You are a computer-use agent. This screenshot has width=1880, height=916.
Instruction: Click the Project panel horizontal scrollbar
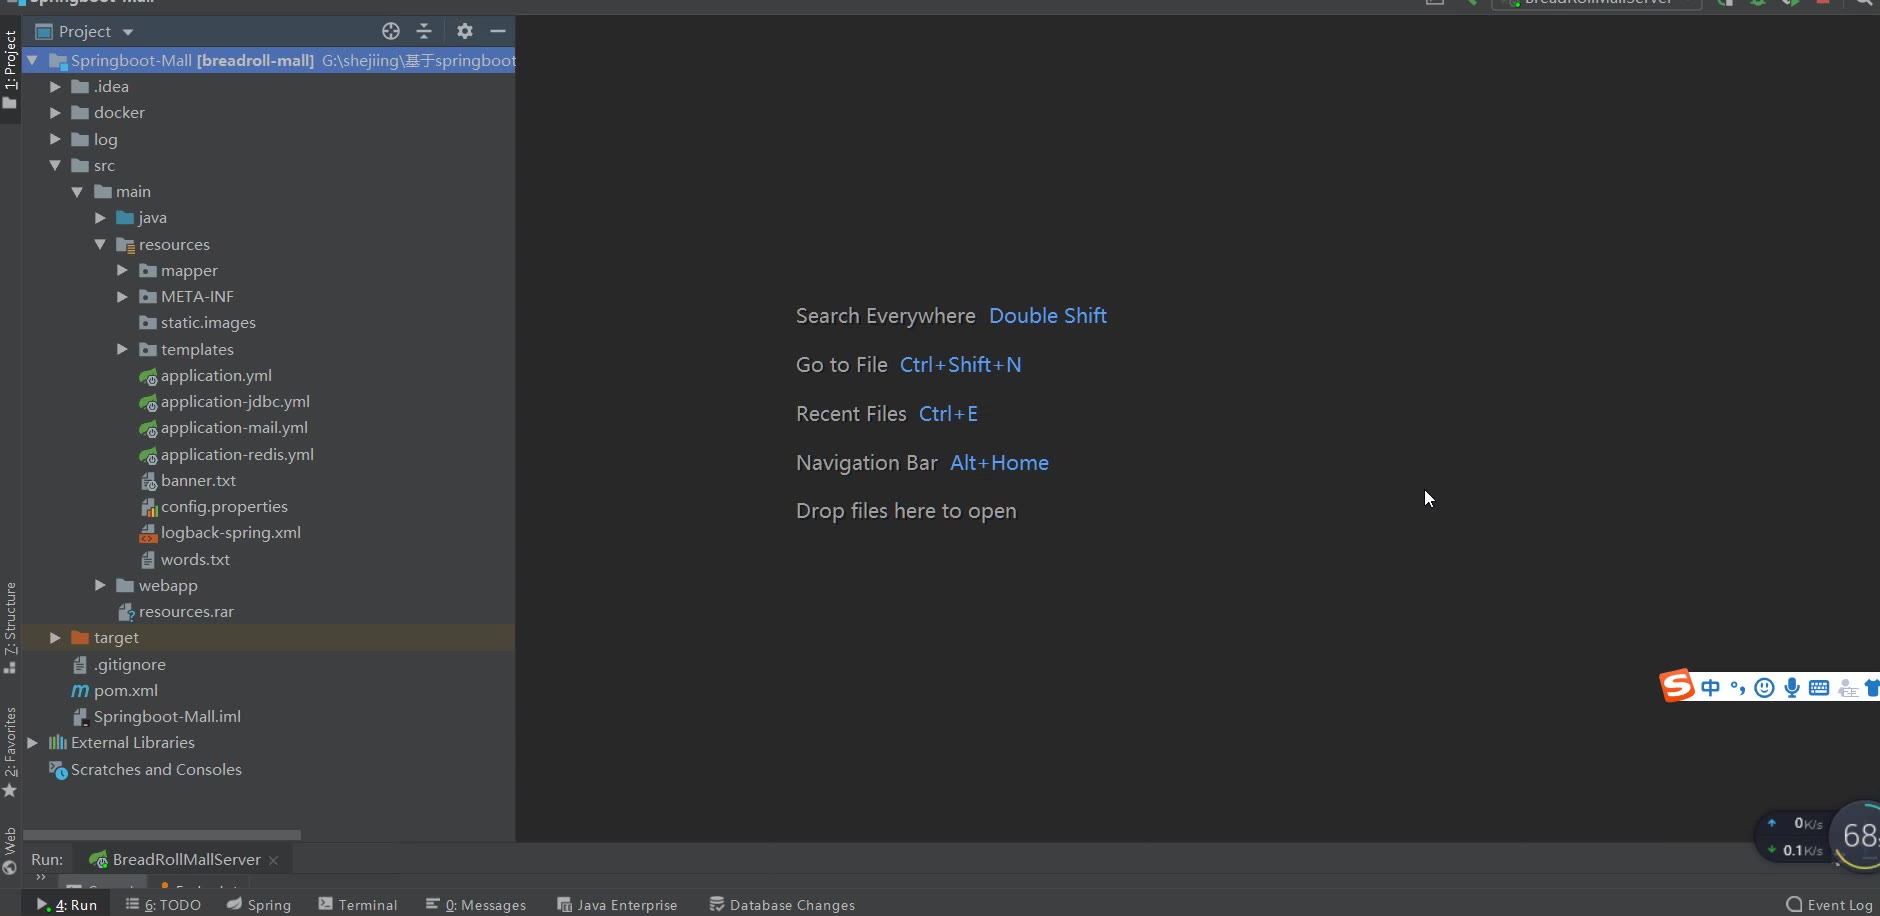tap(162, 834)
